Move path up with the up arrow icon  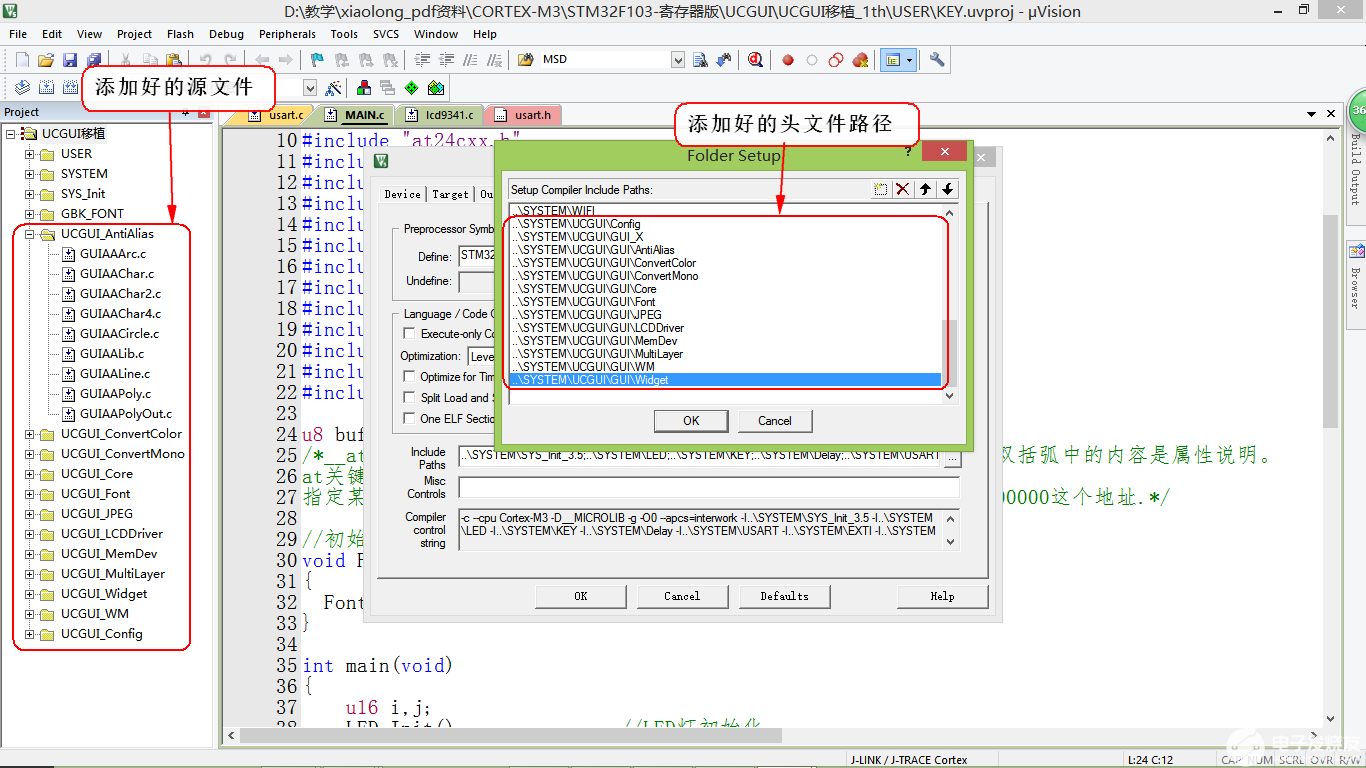[x=926, y=189]
